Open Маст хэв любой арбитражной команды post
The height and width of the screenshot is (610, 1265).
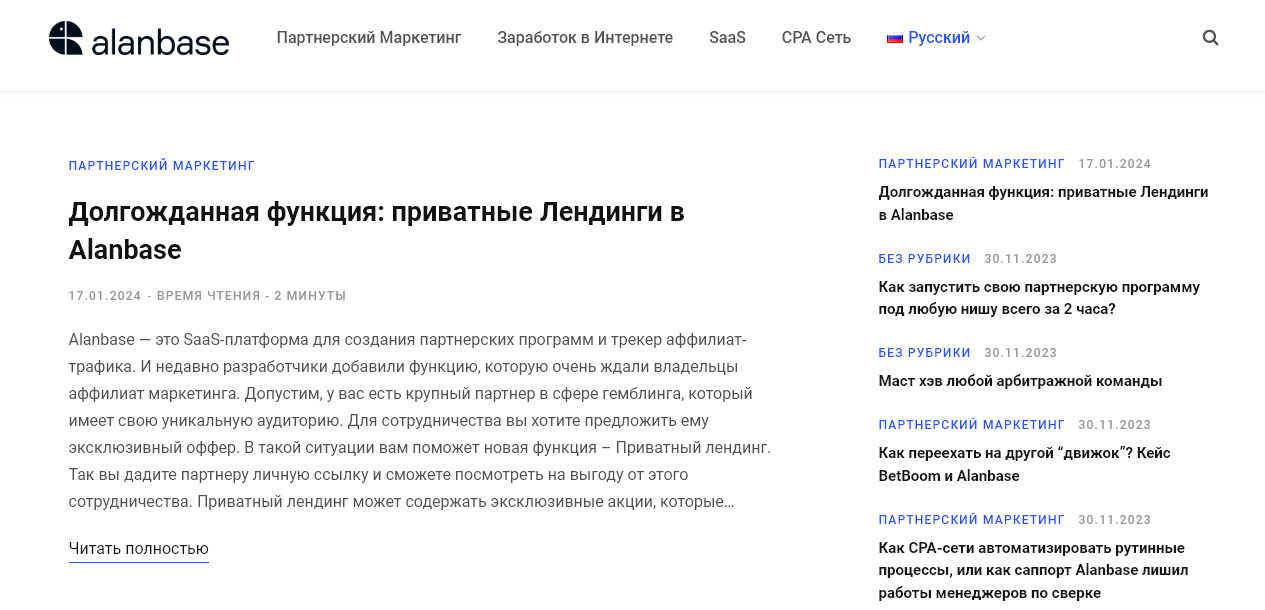[1019, 381]
